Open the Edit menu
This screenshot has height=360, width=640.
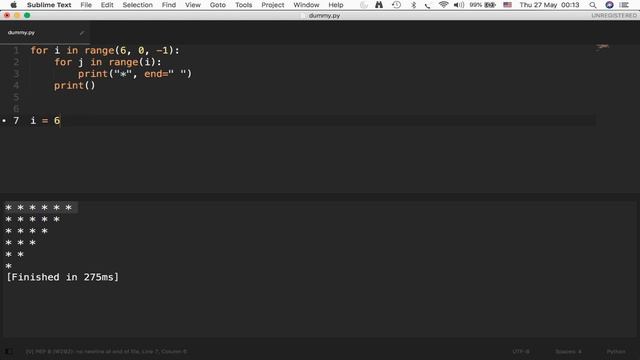tap(107, 5)
